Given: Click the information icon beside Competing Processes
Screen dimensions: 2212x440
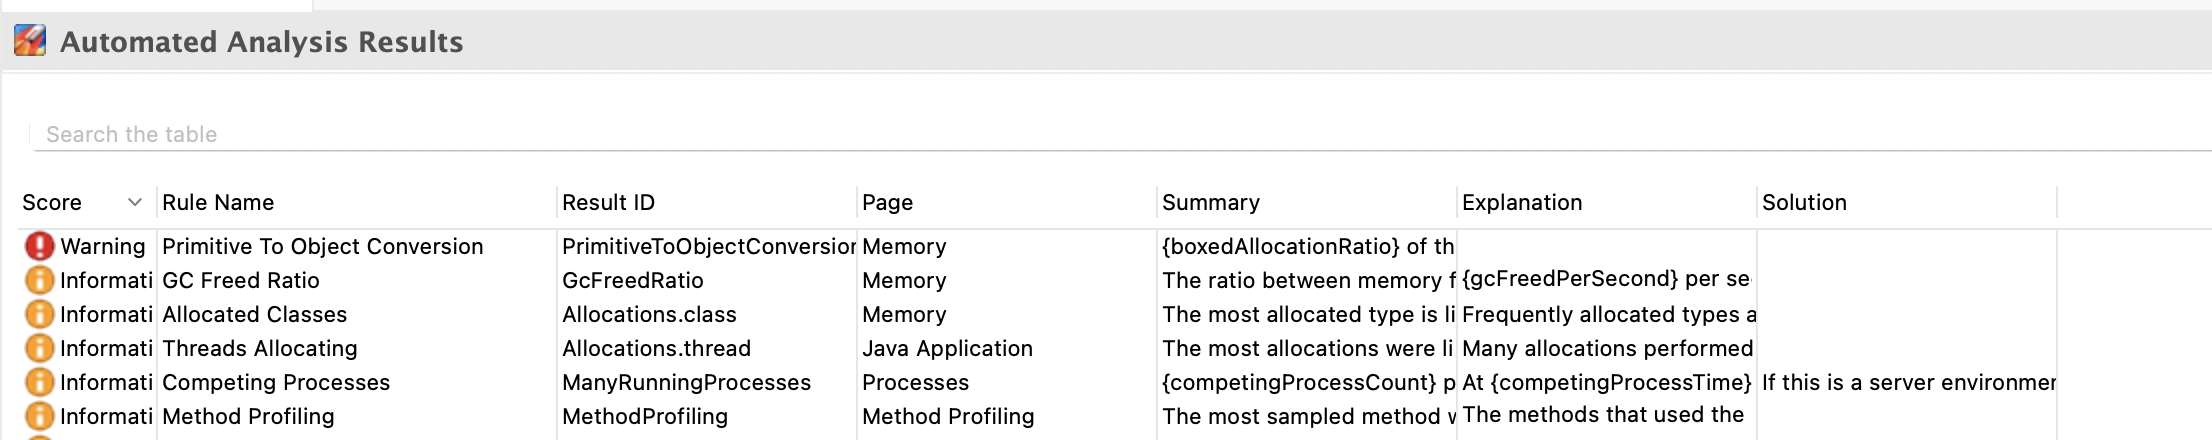Looking at the screenshot, I should (39, 382).
